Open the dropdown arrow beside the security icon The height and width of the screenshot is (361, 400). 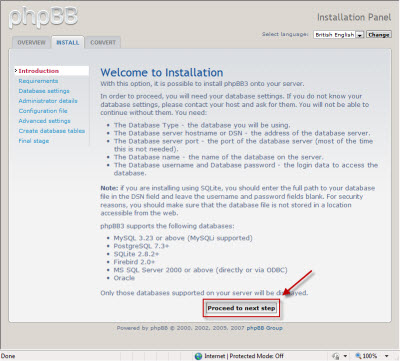tap(345, 356)
